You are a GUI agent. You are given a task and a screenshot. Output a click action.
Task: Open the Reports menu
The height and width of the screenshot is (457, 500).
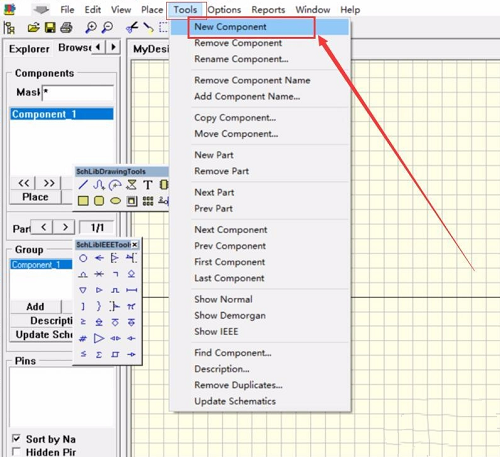point(268,10)
